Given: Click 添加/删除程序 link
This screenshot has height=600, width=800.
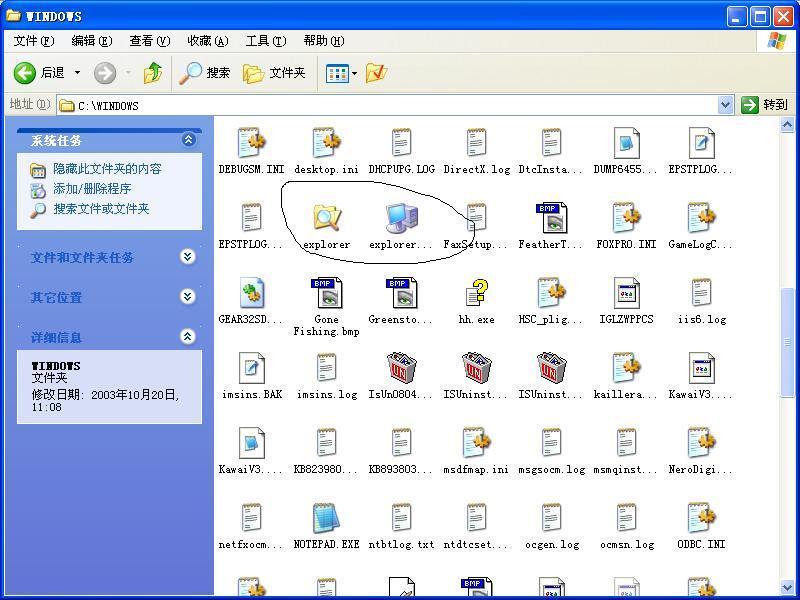Looking at the screenshot, I should point(92,189).
